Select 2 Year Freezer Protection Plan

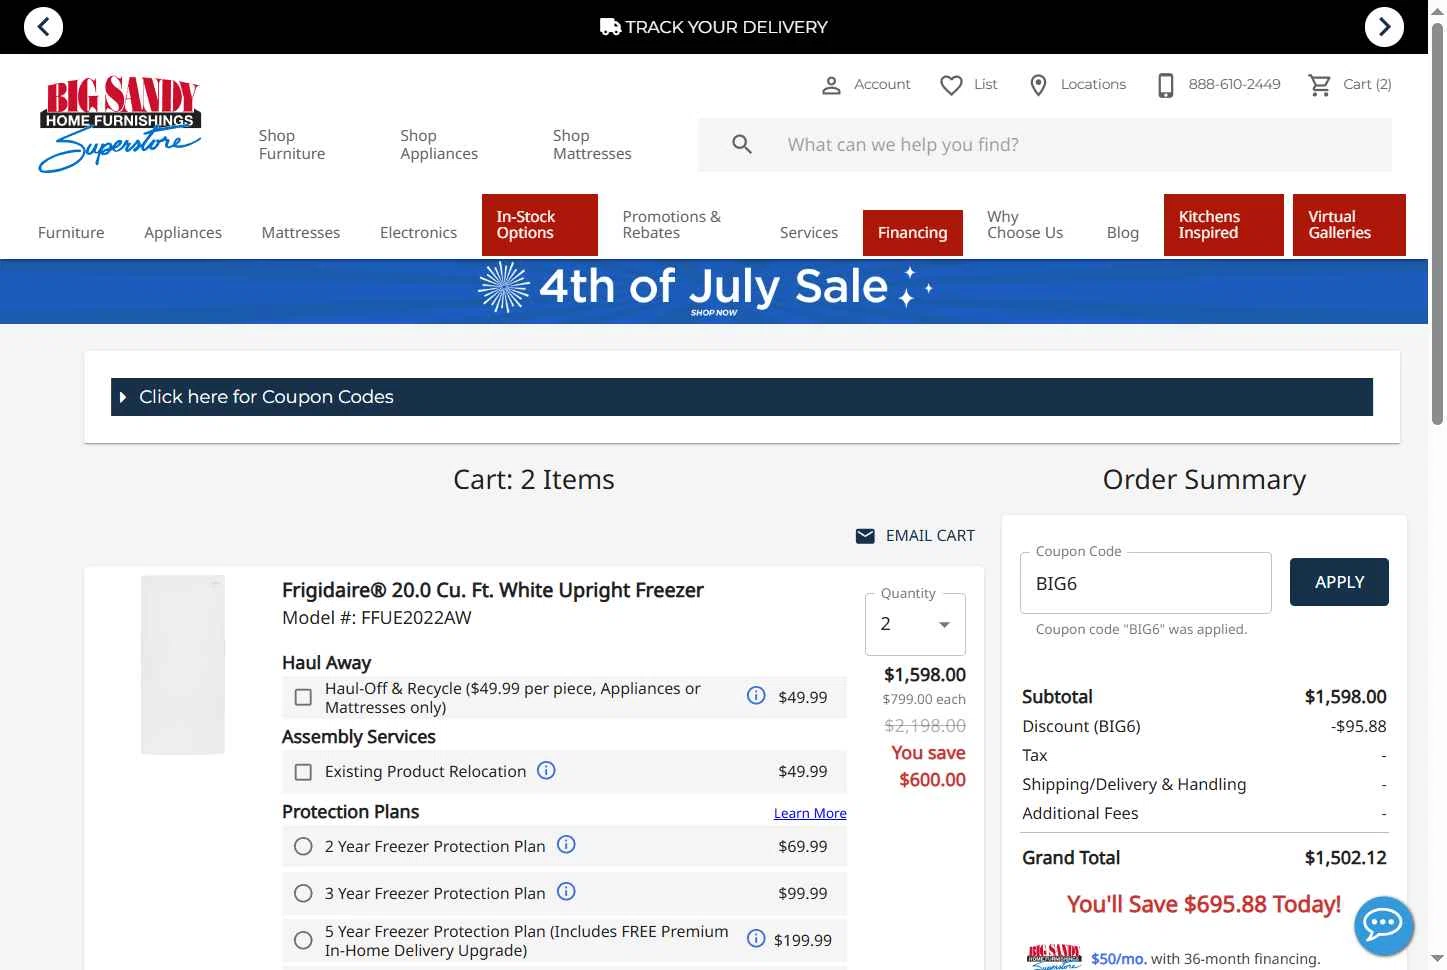pyautogui.click(x=303, y=846)
